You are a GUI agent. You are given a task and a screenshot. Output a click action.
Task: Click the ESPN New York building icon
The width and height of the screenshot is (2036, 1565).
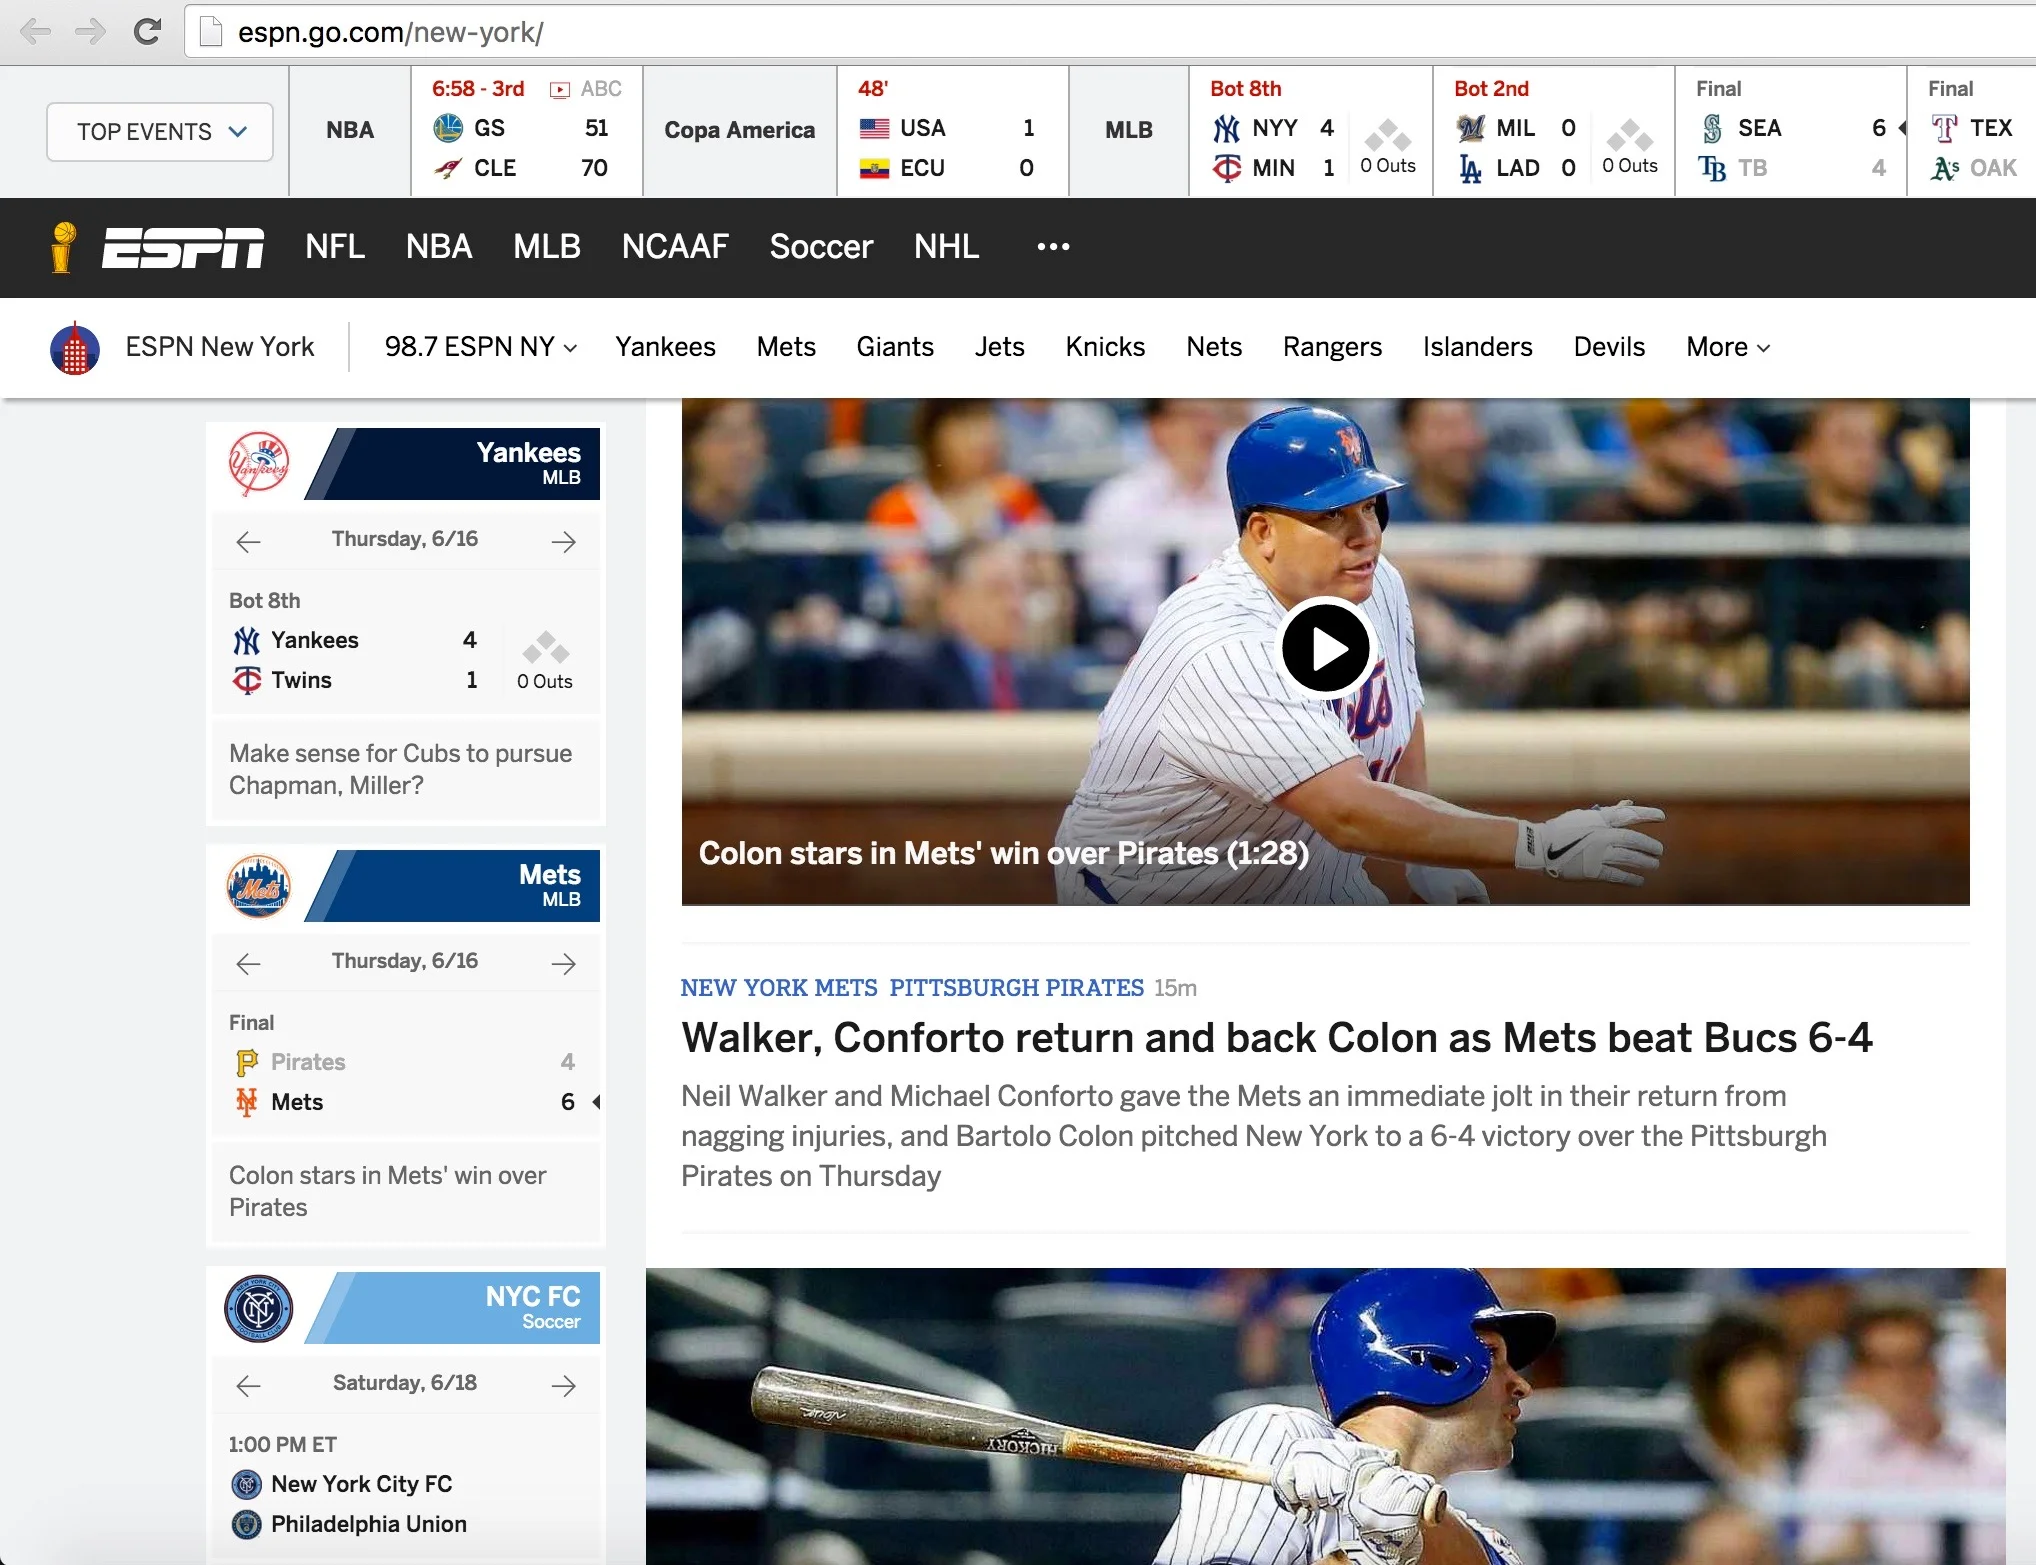click(75, 348)
